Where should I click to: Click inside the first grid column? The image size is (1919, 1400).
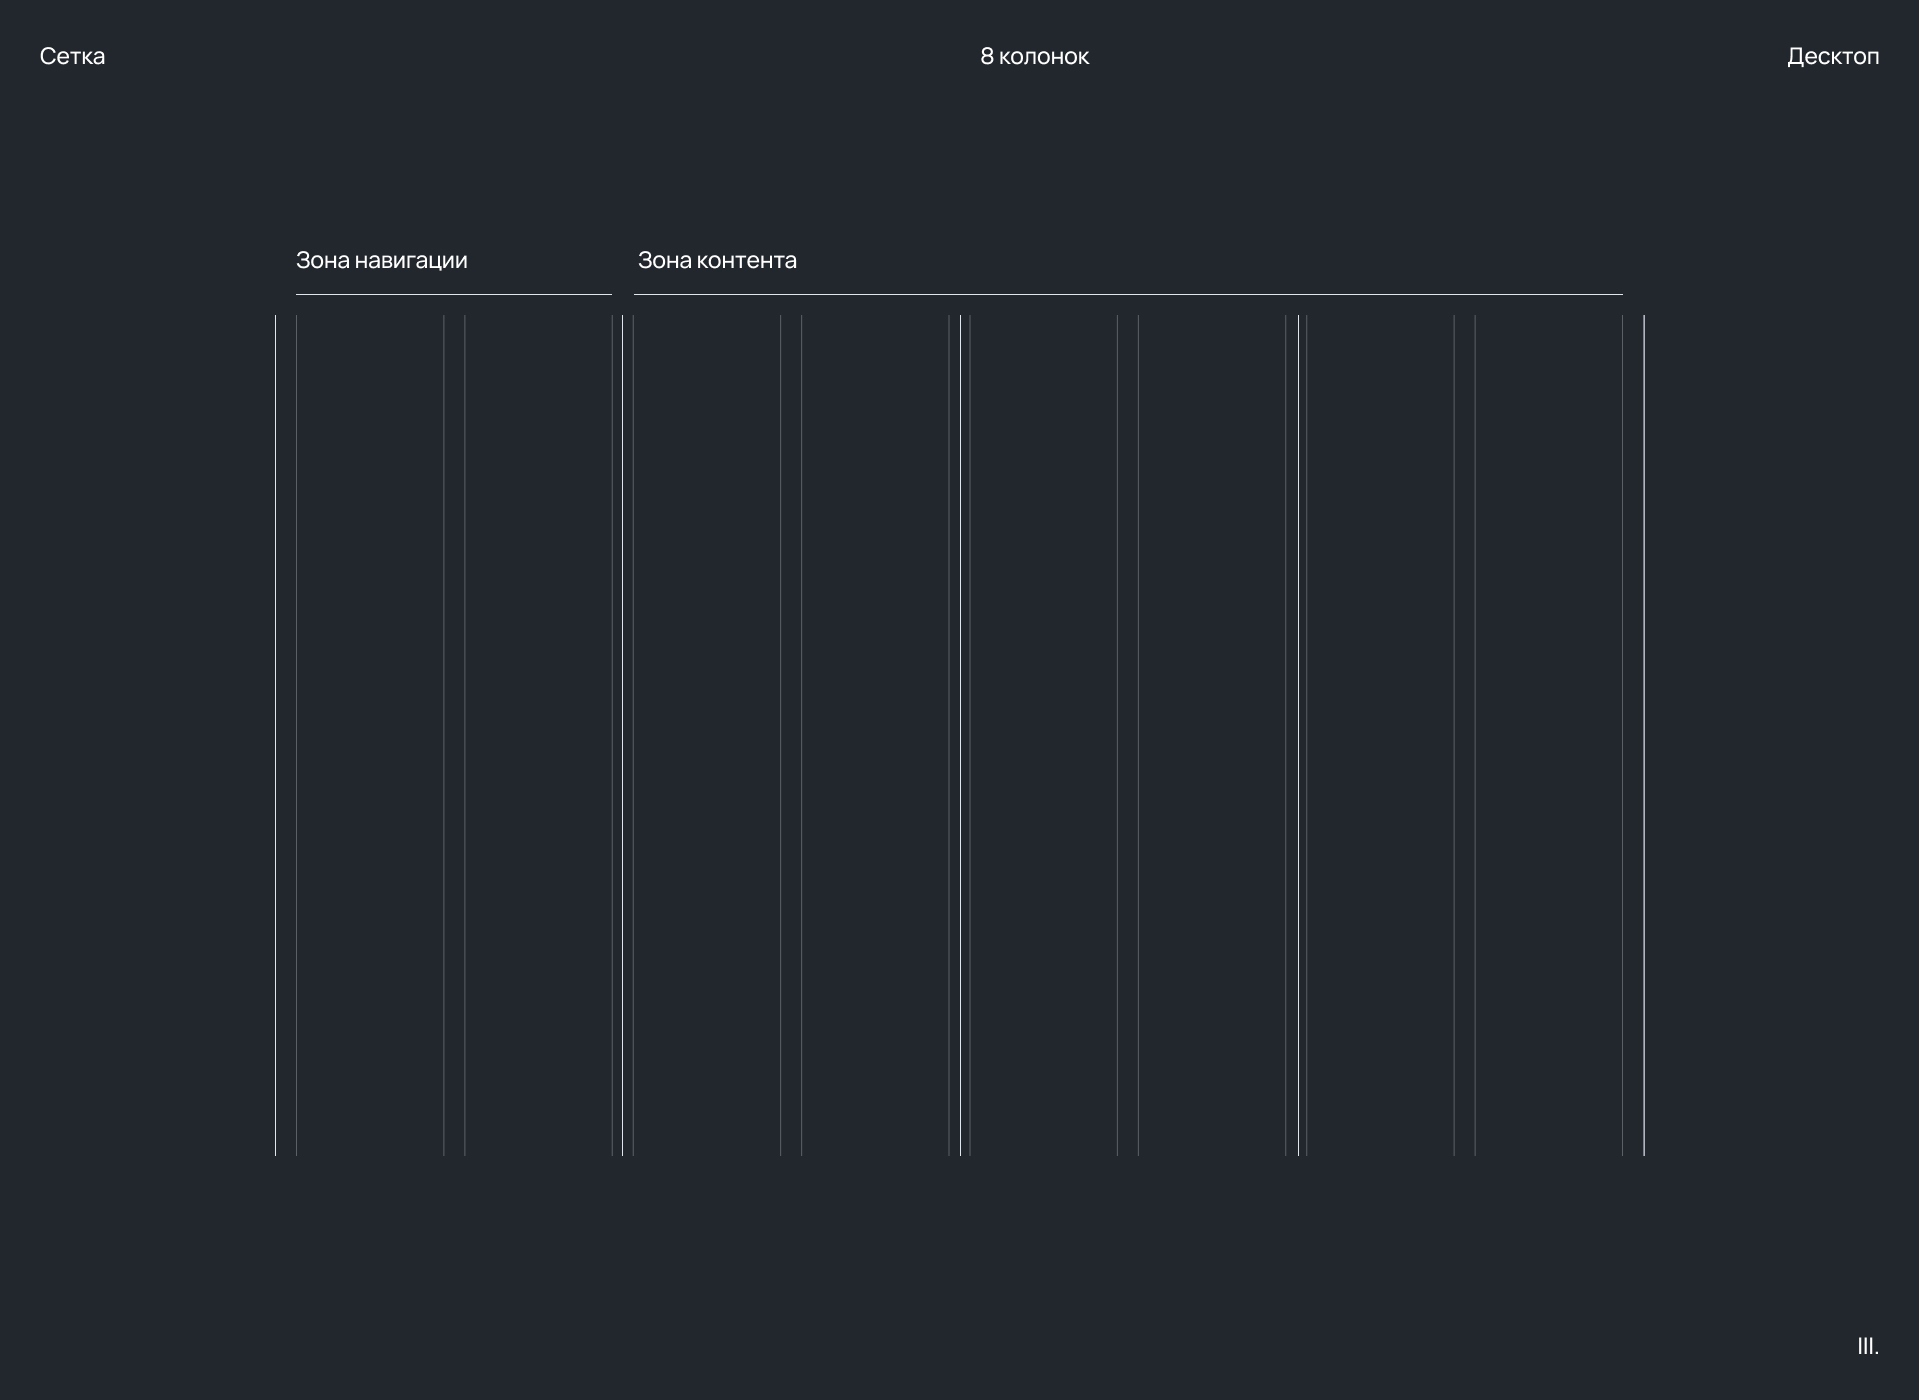pos(370,735)
